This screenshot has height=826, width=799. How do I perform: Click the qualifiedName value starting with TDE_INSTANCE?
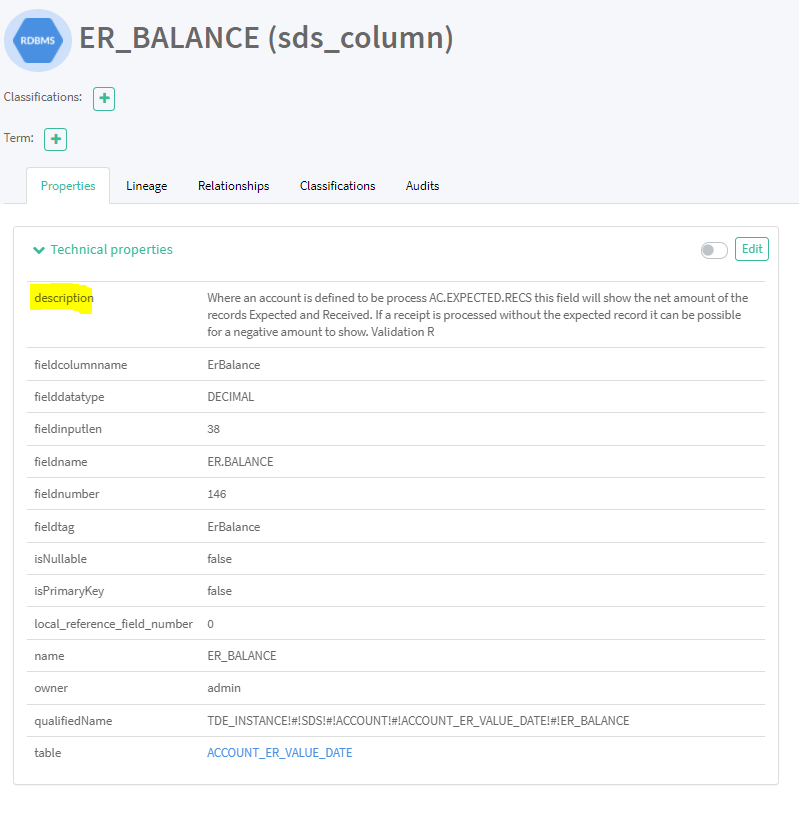tap(418, 720)
